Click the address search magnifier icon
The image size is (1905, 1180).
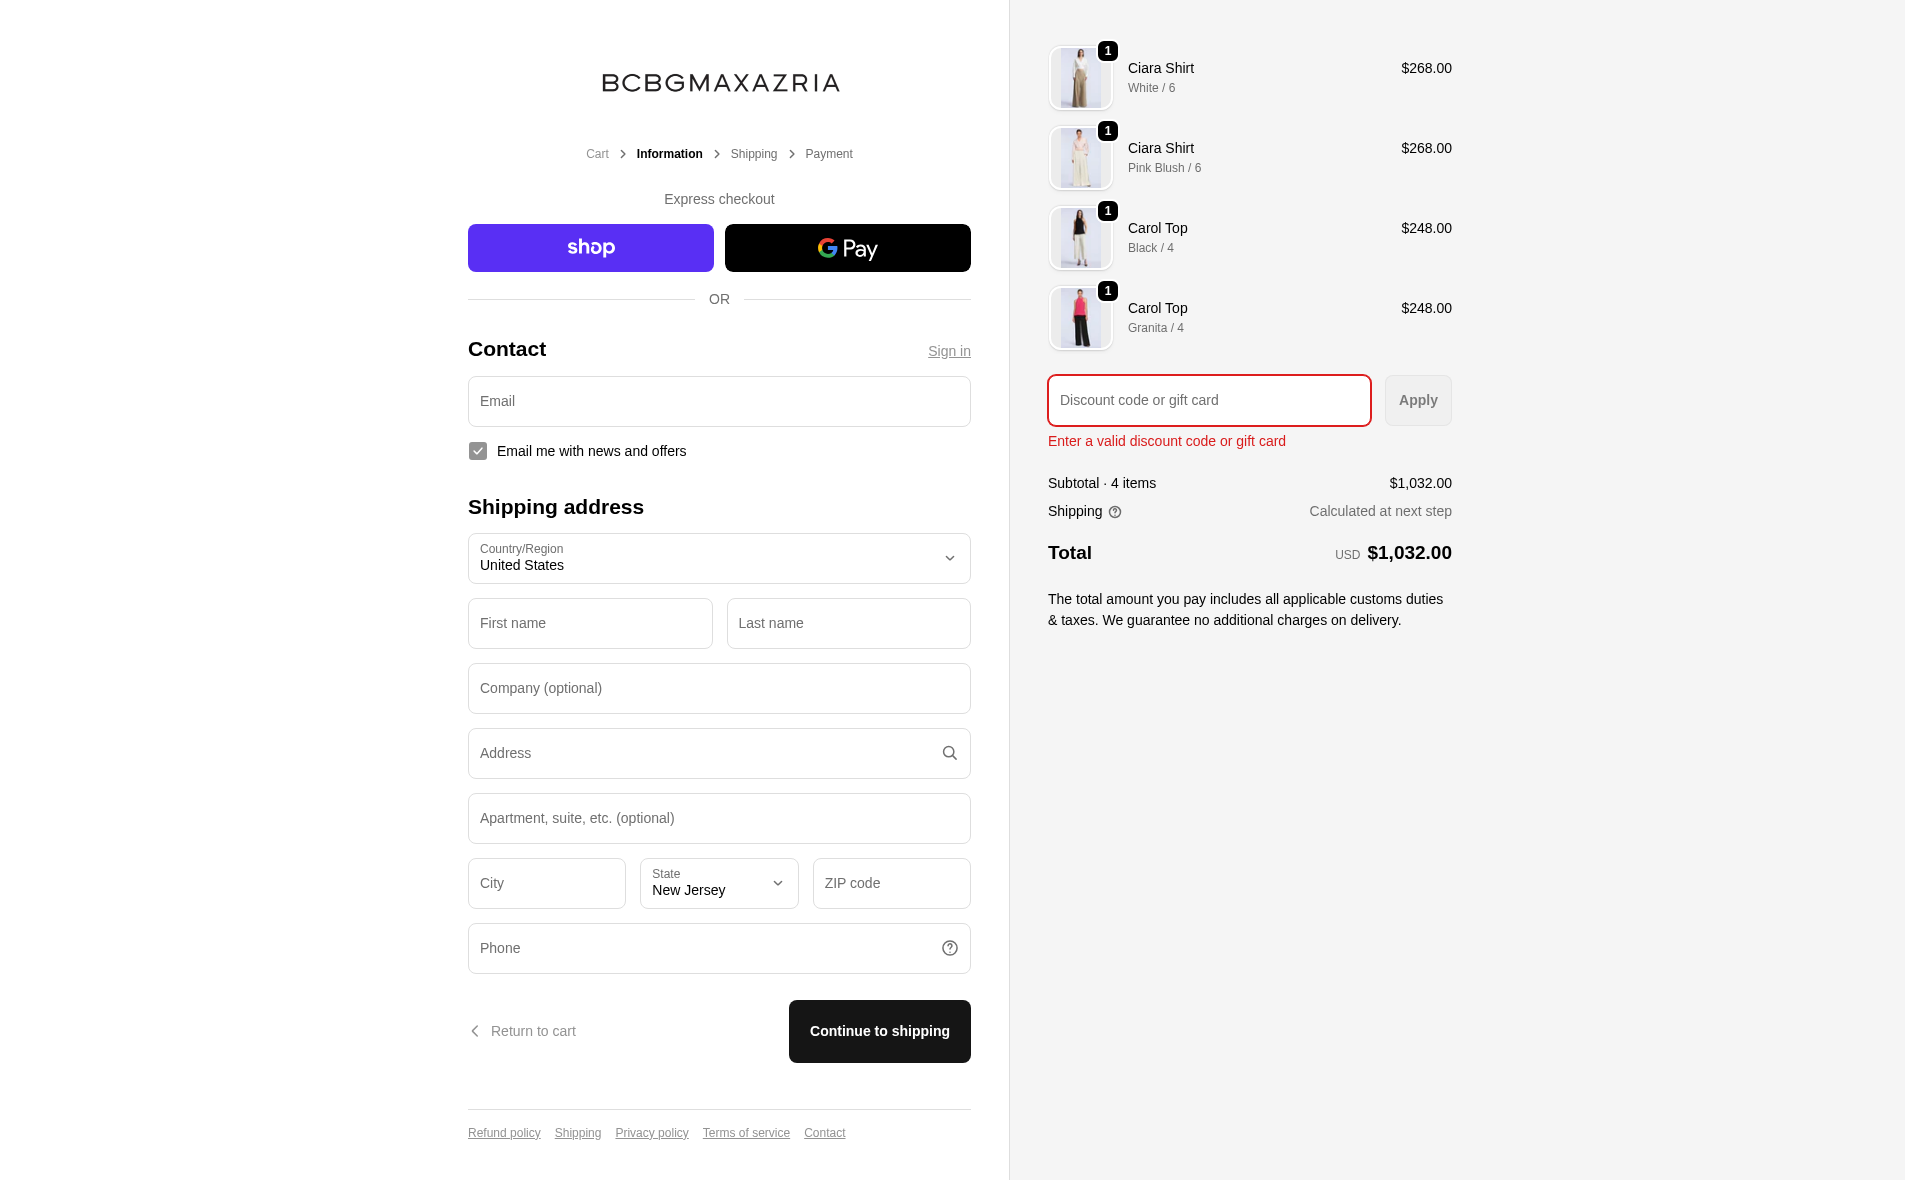click(949, 753)
